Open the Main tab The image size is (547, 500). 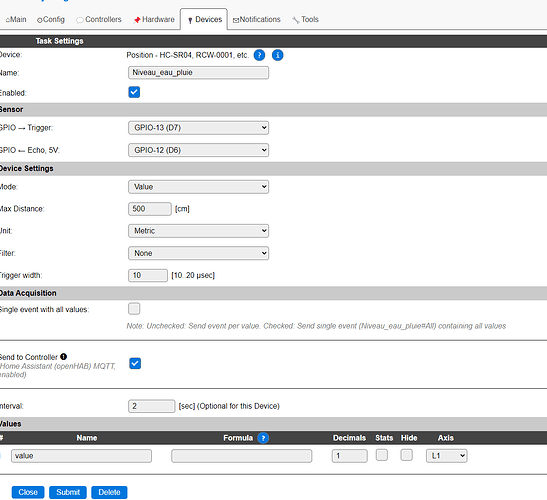[16, 20]
